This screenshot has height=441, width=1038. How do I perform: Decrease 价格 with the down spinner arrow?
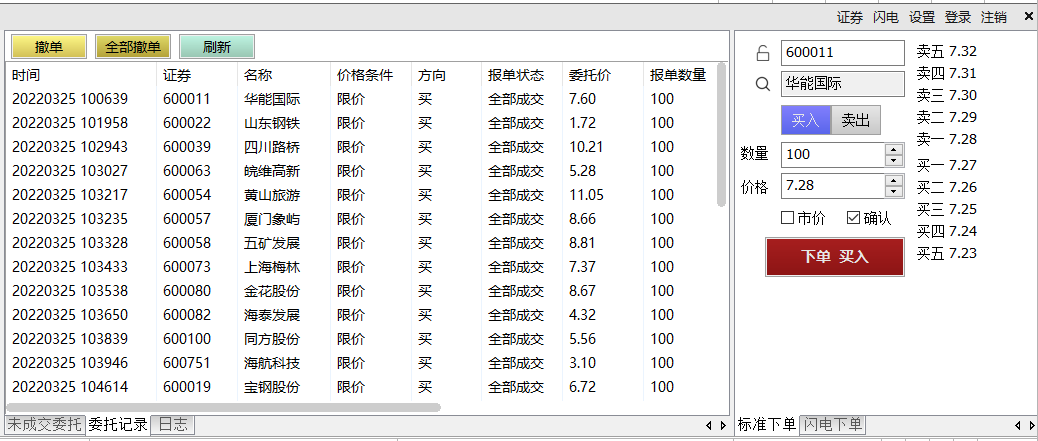coord(894,191)
